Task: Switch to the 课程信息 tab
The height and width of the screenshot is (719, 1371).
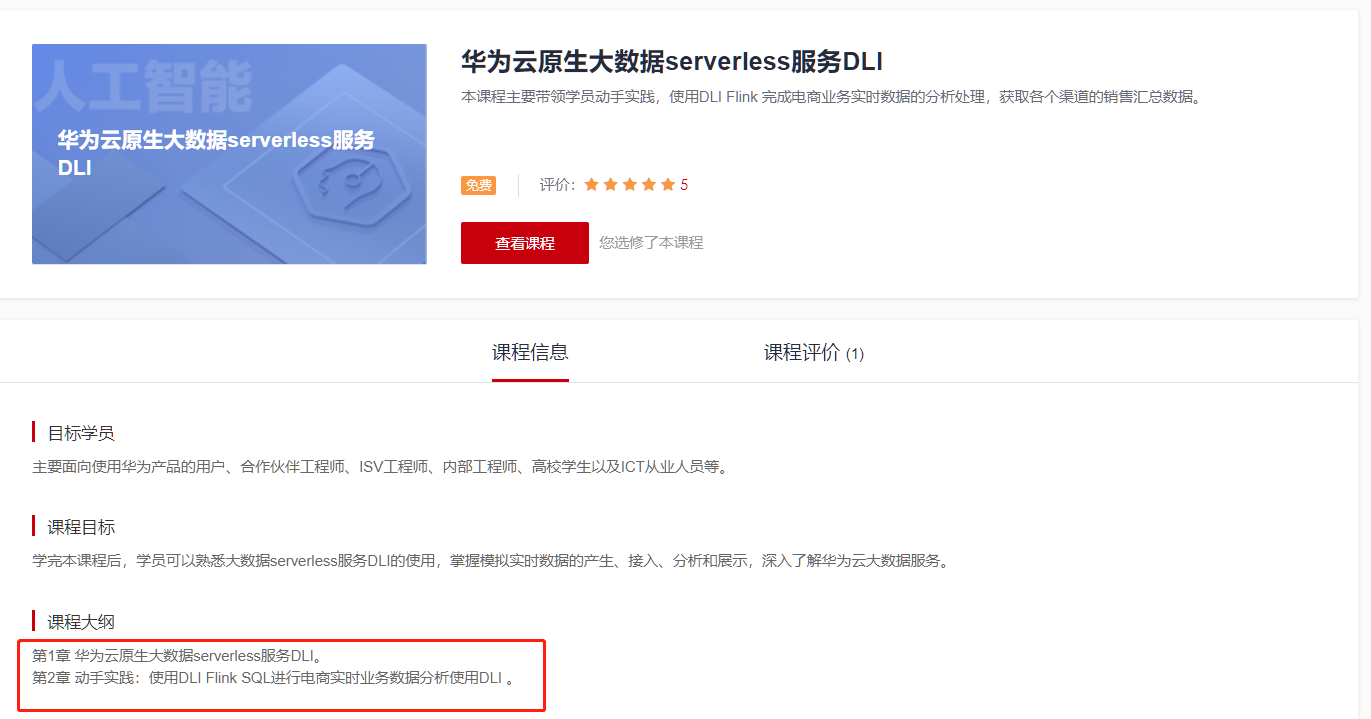Action: coord(530,352)
